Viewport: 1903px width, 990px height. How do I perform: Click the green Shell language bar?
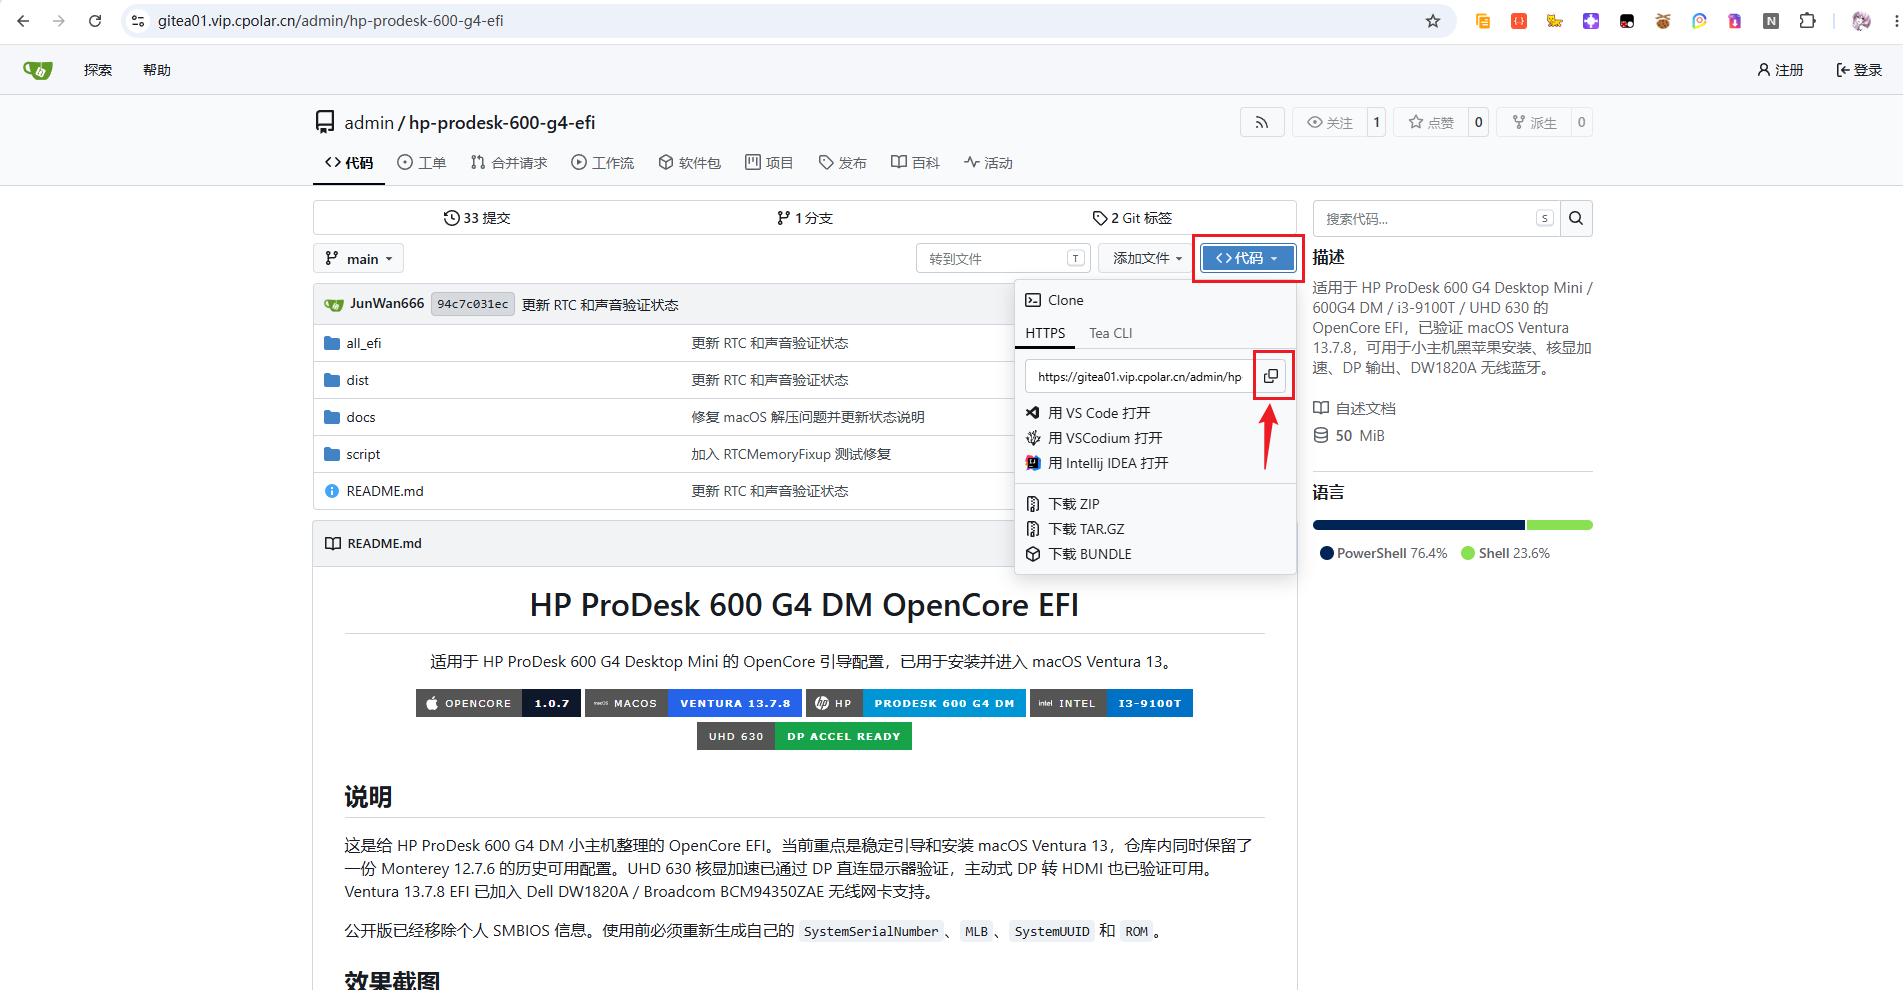(x=1560, y=525)
